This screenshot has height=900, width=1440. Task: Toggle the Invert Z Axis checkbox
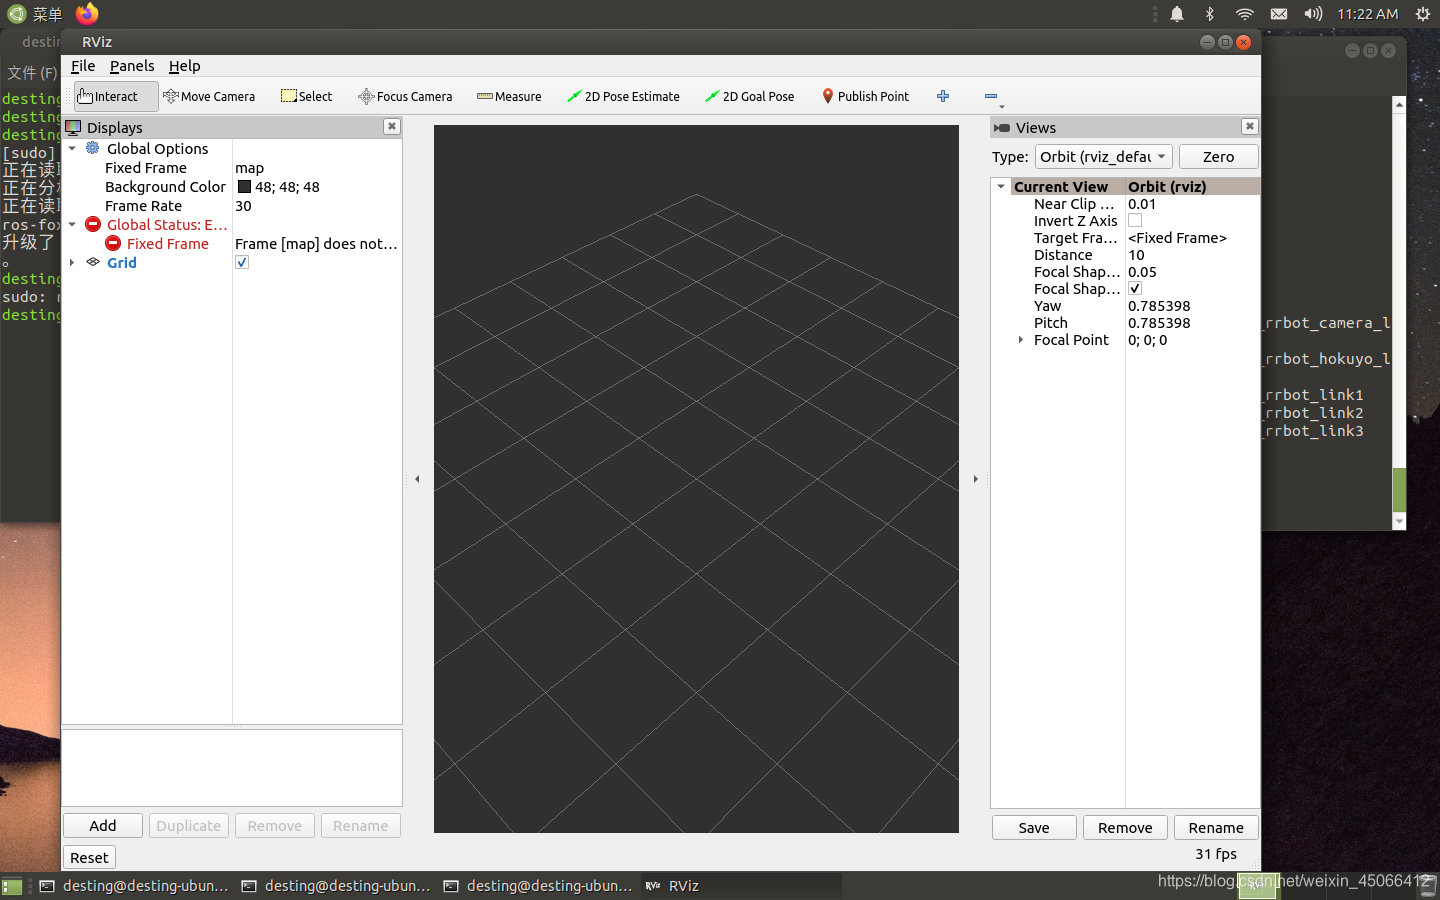(1135, 220)
